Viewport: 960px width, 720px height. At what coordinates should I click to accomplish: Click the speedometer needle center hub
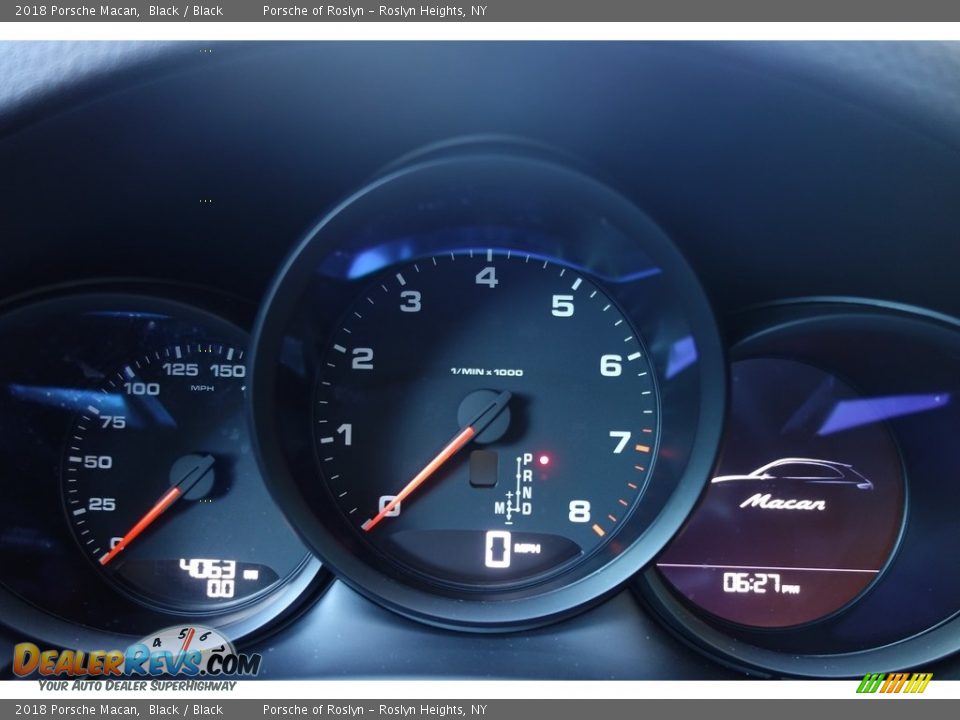pos(192,477)
